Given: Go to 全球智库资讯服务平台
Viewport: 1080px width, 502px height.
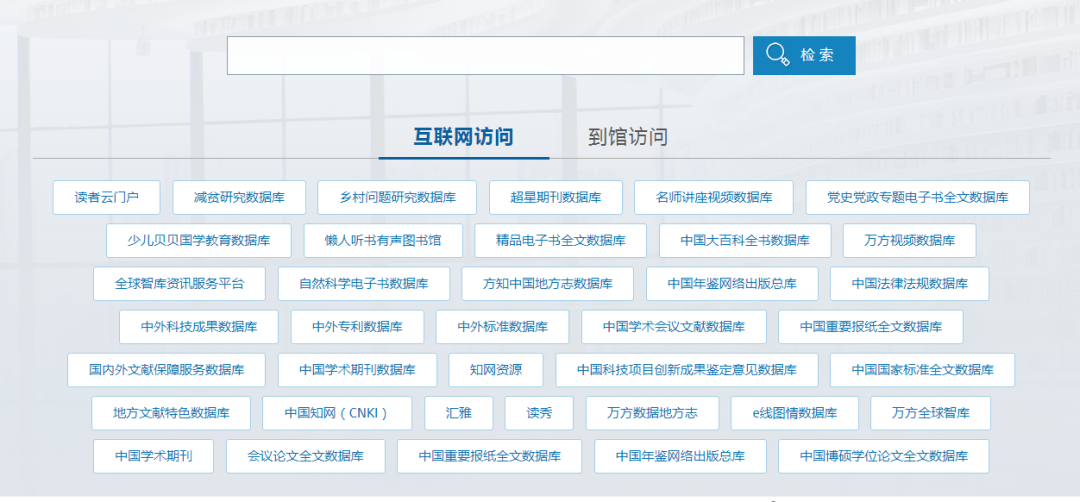Looking at the screenshot, I should click(179, 284).
